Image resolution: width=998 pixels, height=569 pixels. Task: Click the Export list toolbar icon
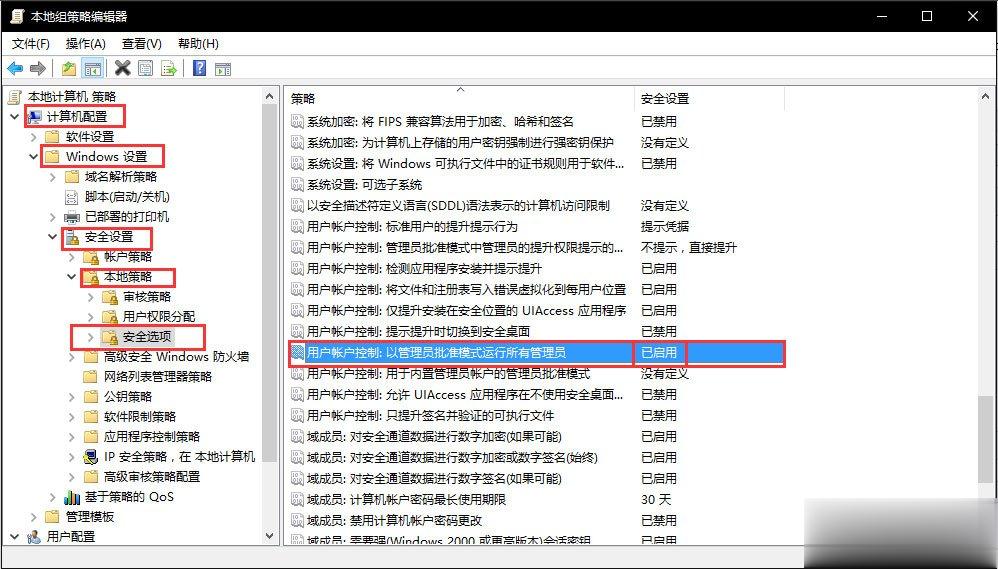[169, 68]
